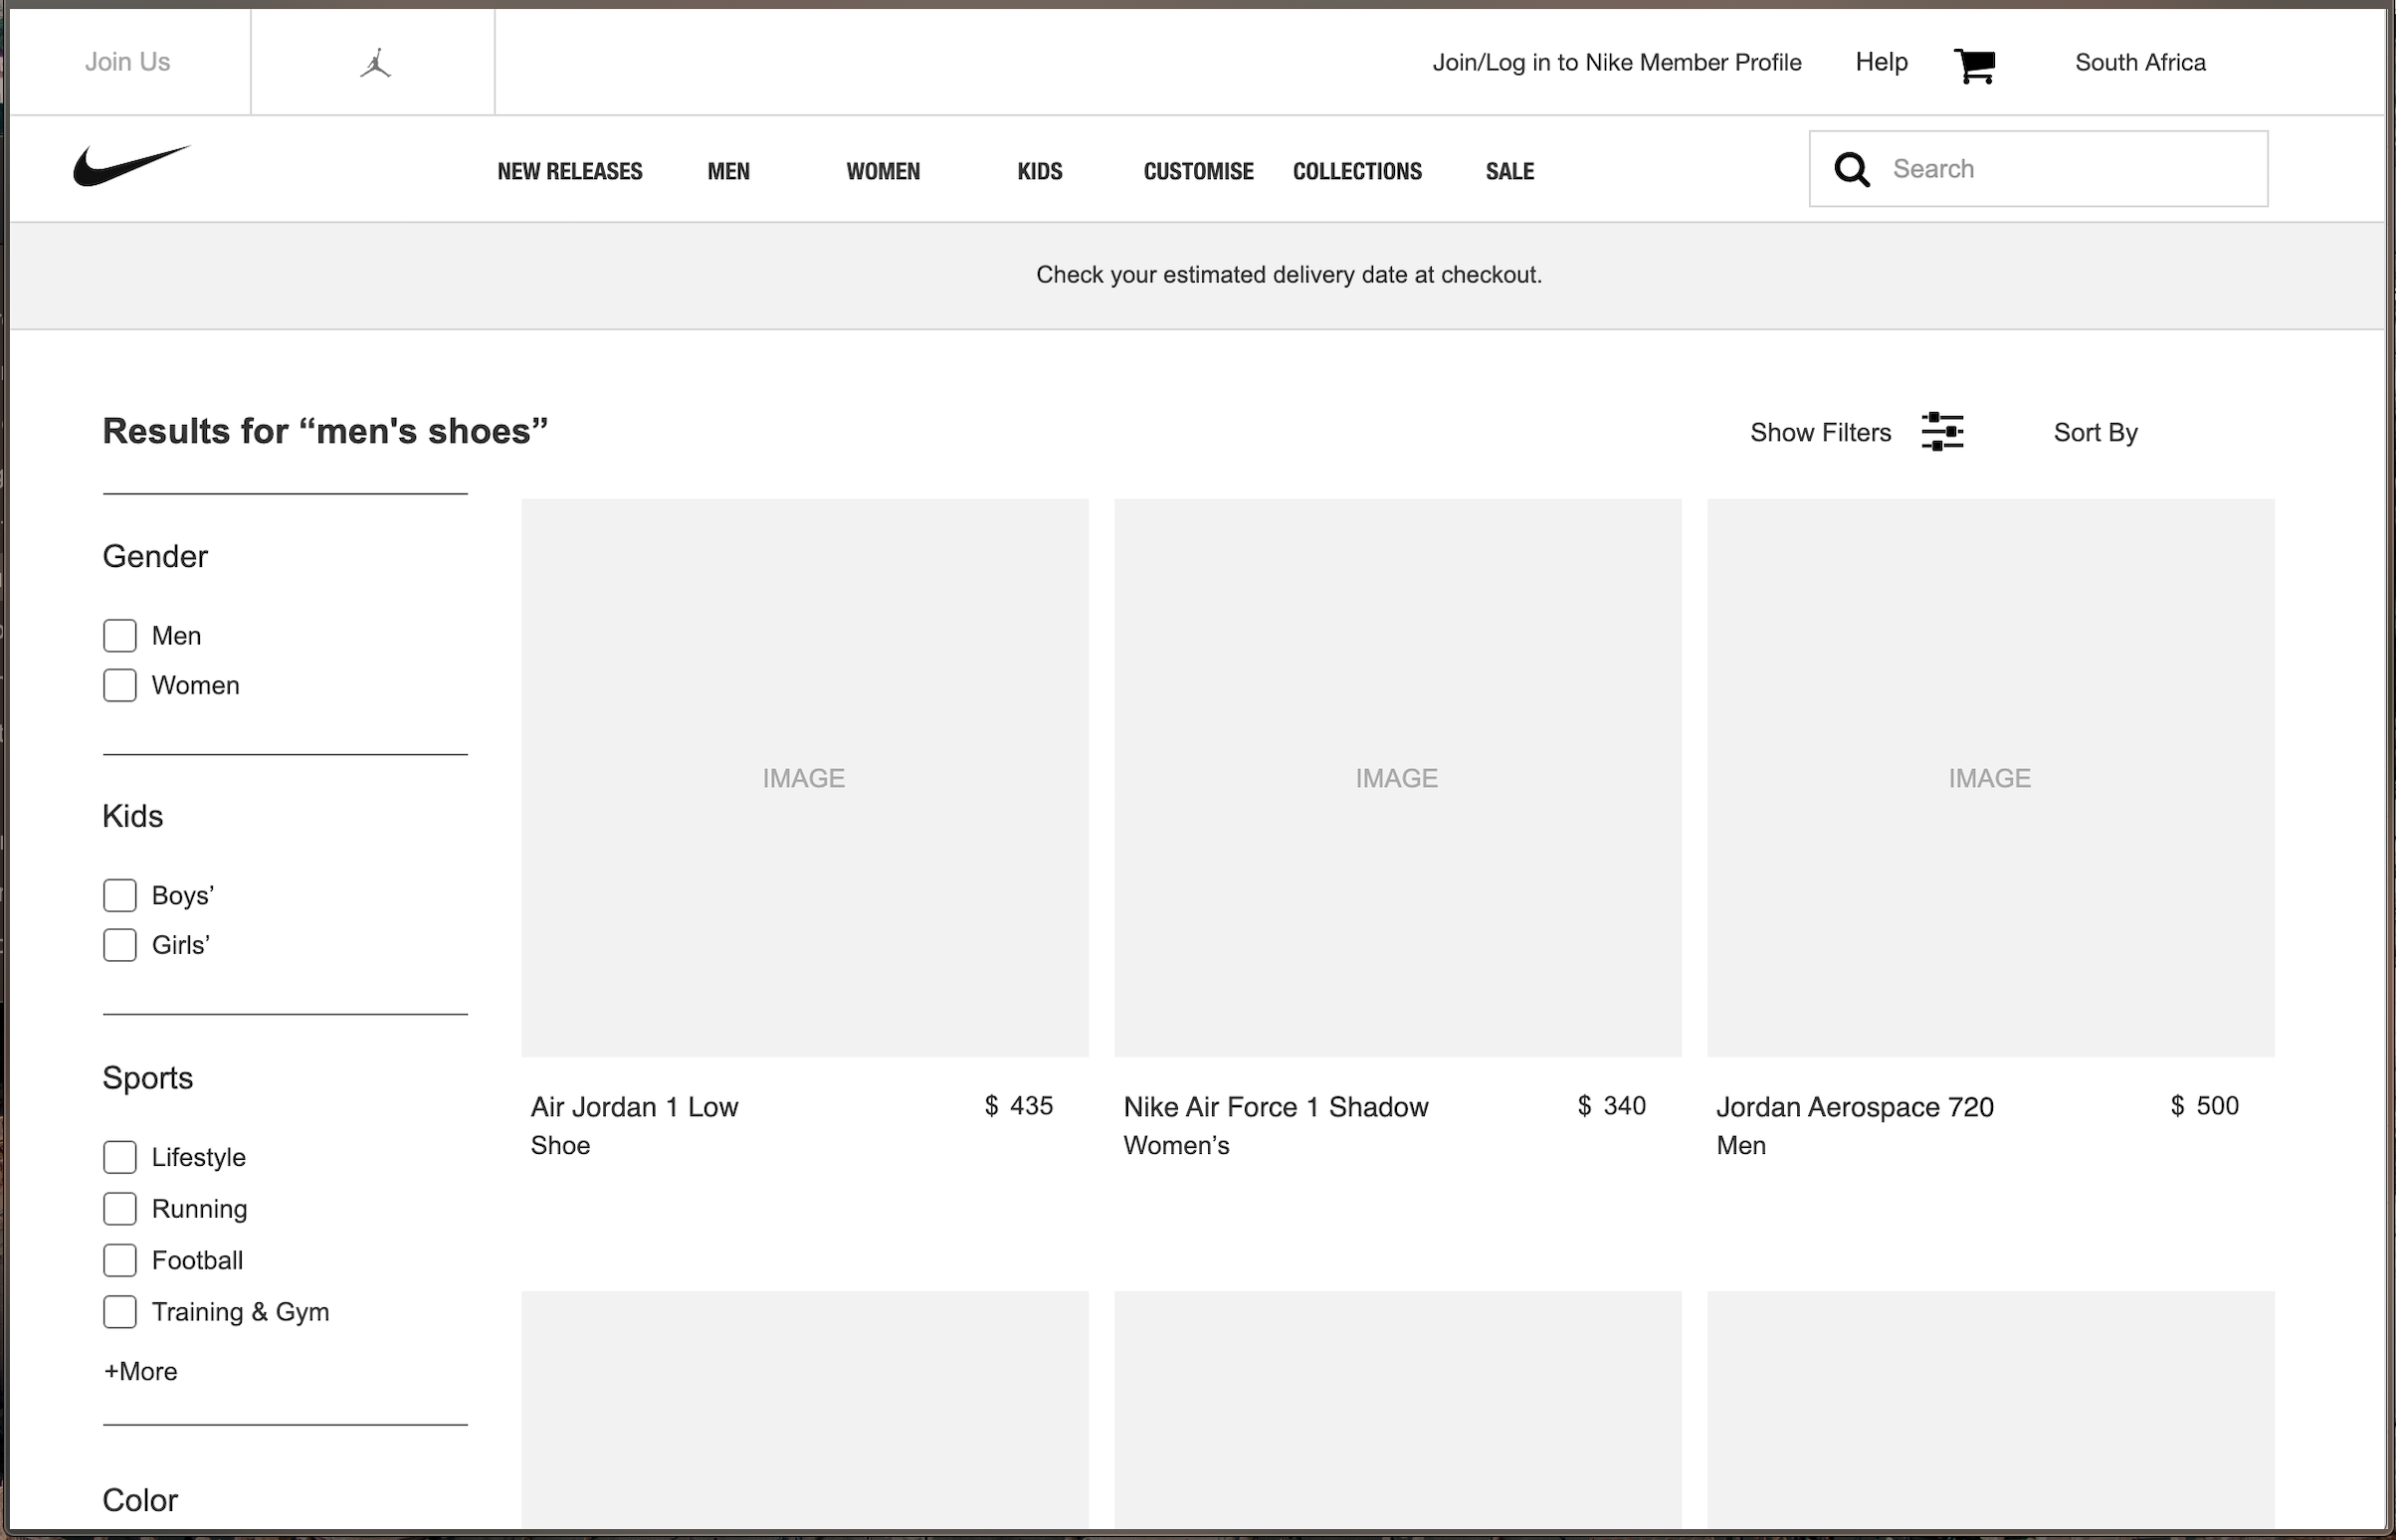Click into the Search input field
Image resolution: width=2396 pixels, height=1540 pixels.
coord(2039,169)
